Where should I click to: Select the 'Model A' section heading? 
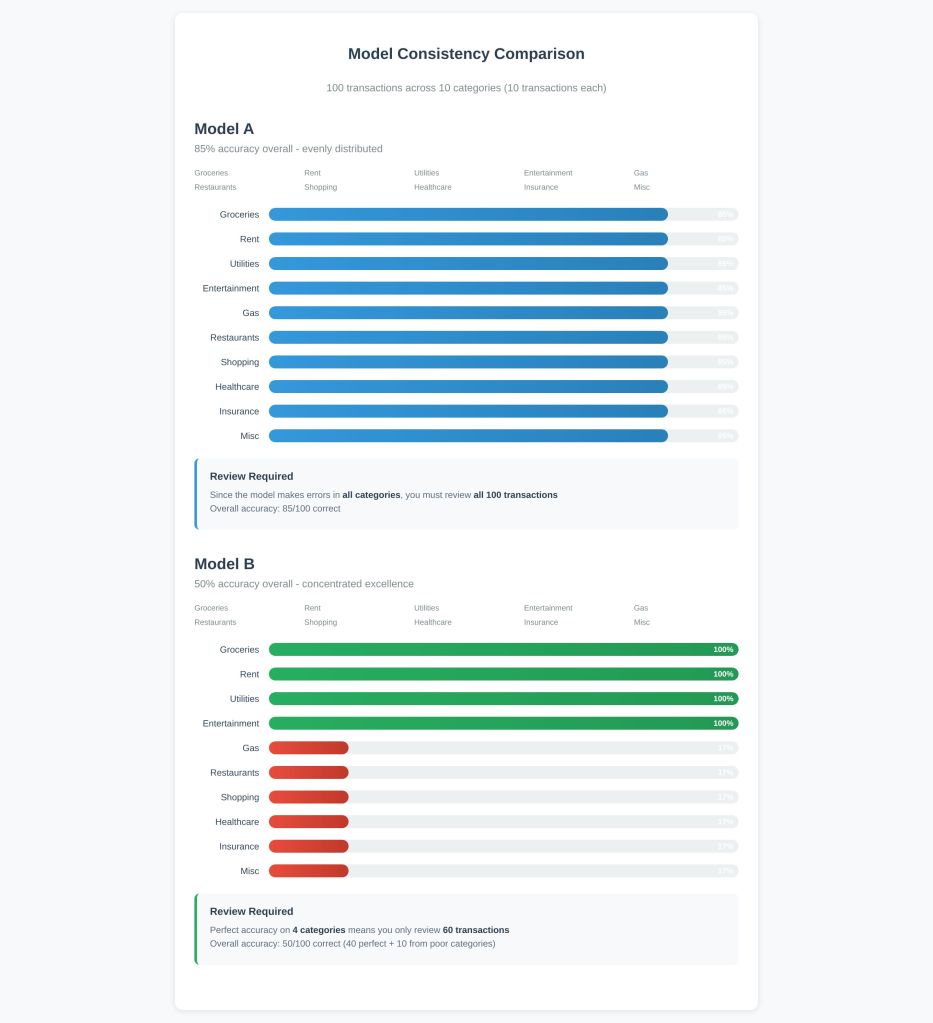pos(224,129)
